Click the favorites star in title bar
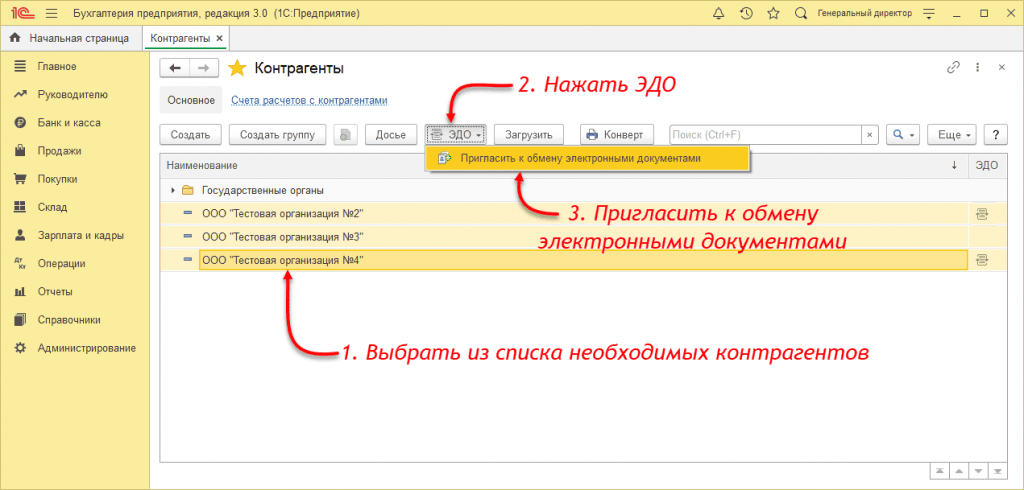This screenshot has height=490, width=1024. click(x=772, y=14)
